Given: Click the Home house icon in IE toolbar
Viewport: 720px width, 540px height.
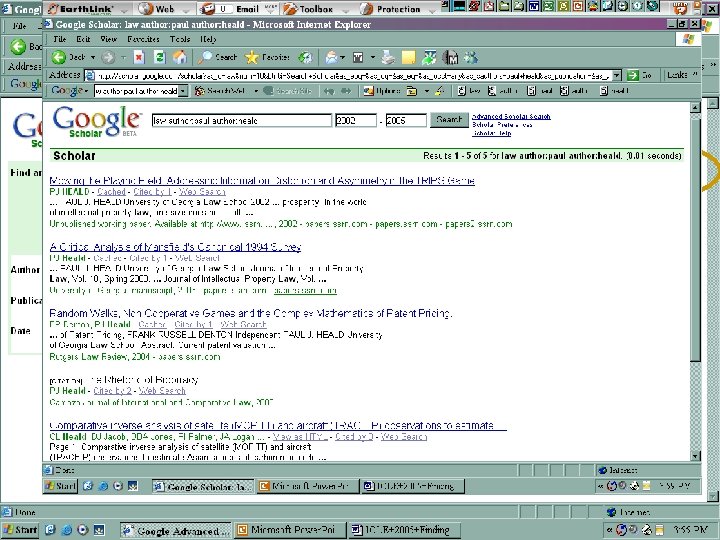Looking at the screenshot, I should point(180,57).
